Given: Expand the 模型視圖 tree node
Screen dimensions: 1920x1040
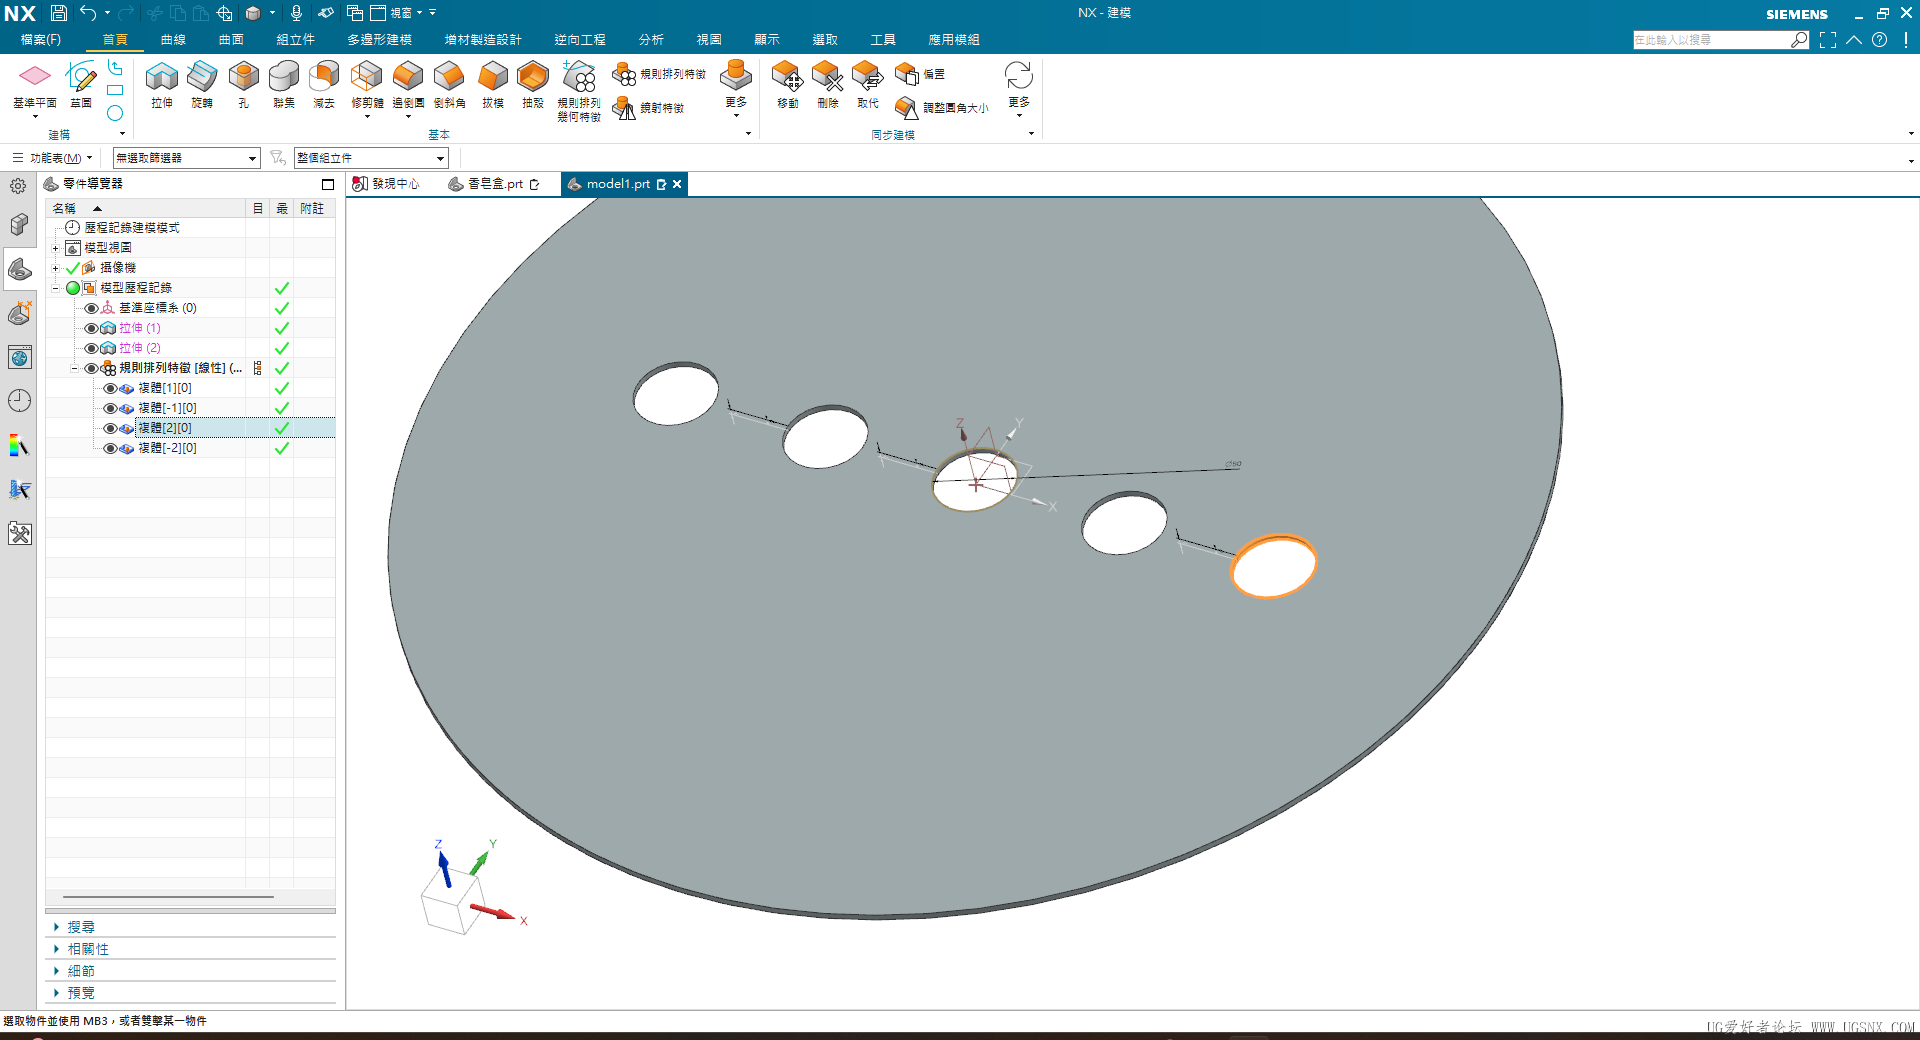Looking at the screenshot, I should pos(56,248).
